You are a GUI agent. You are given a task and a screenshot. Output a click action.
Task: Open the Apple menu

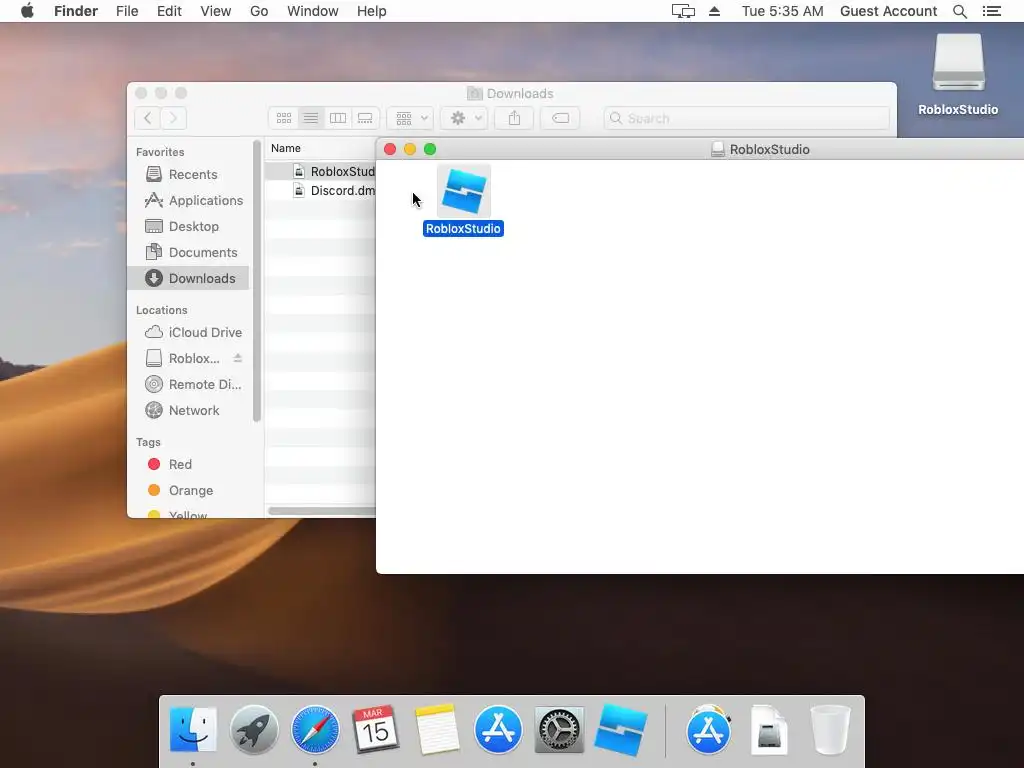[27, 11]
